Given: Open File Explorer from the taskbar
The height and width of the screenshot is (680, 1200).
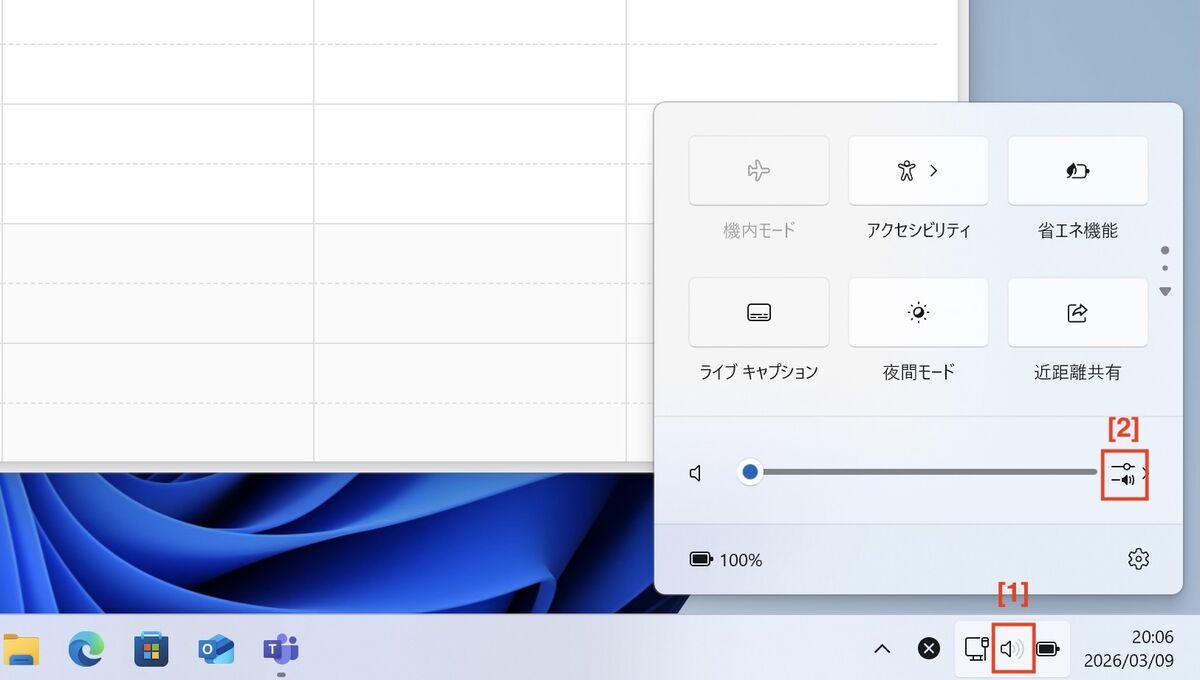Looking at the screenshot, I should [20, 650].
